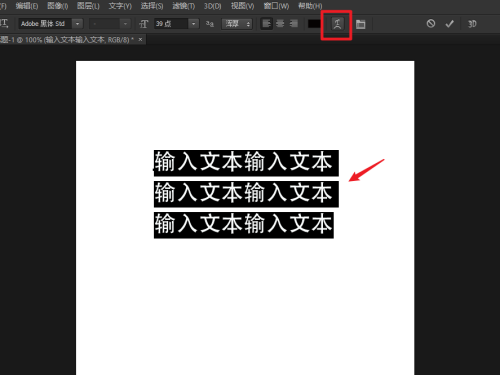The height and width of the screenshot is (375, 500).
Task: Open the 文字(Y) menu
Action: point(120,6)
